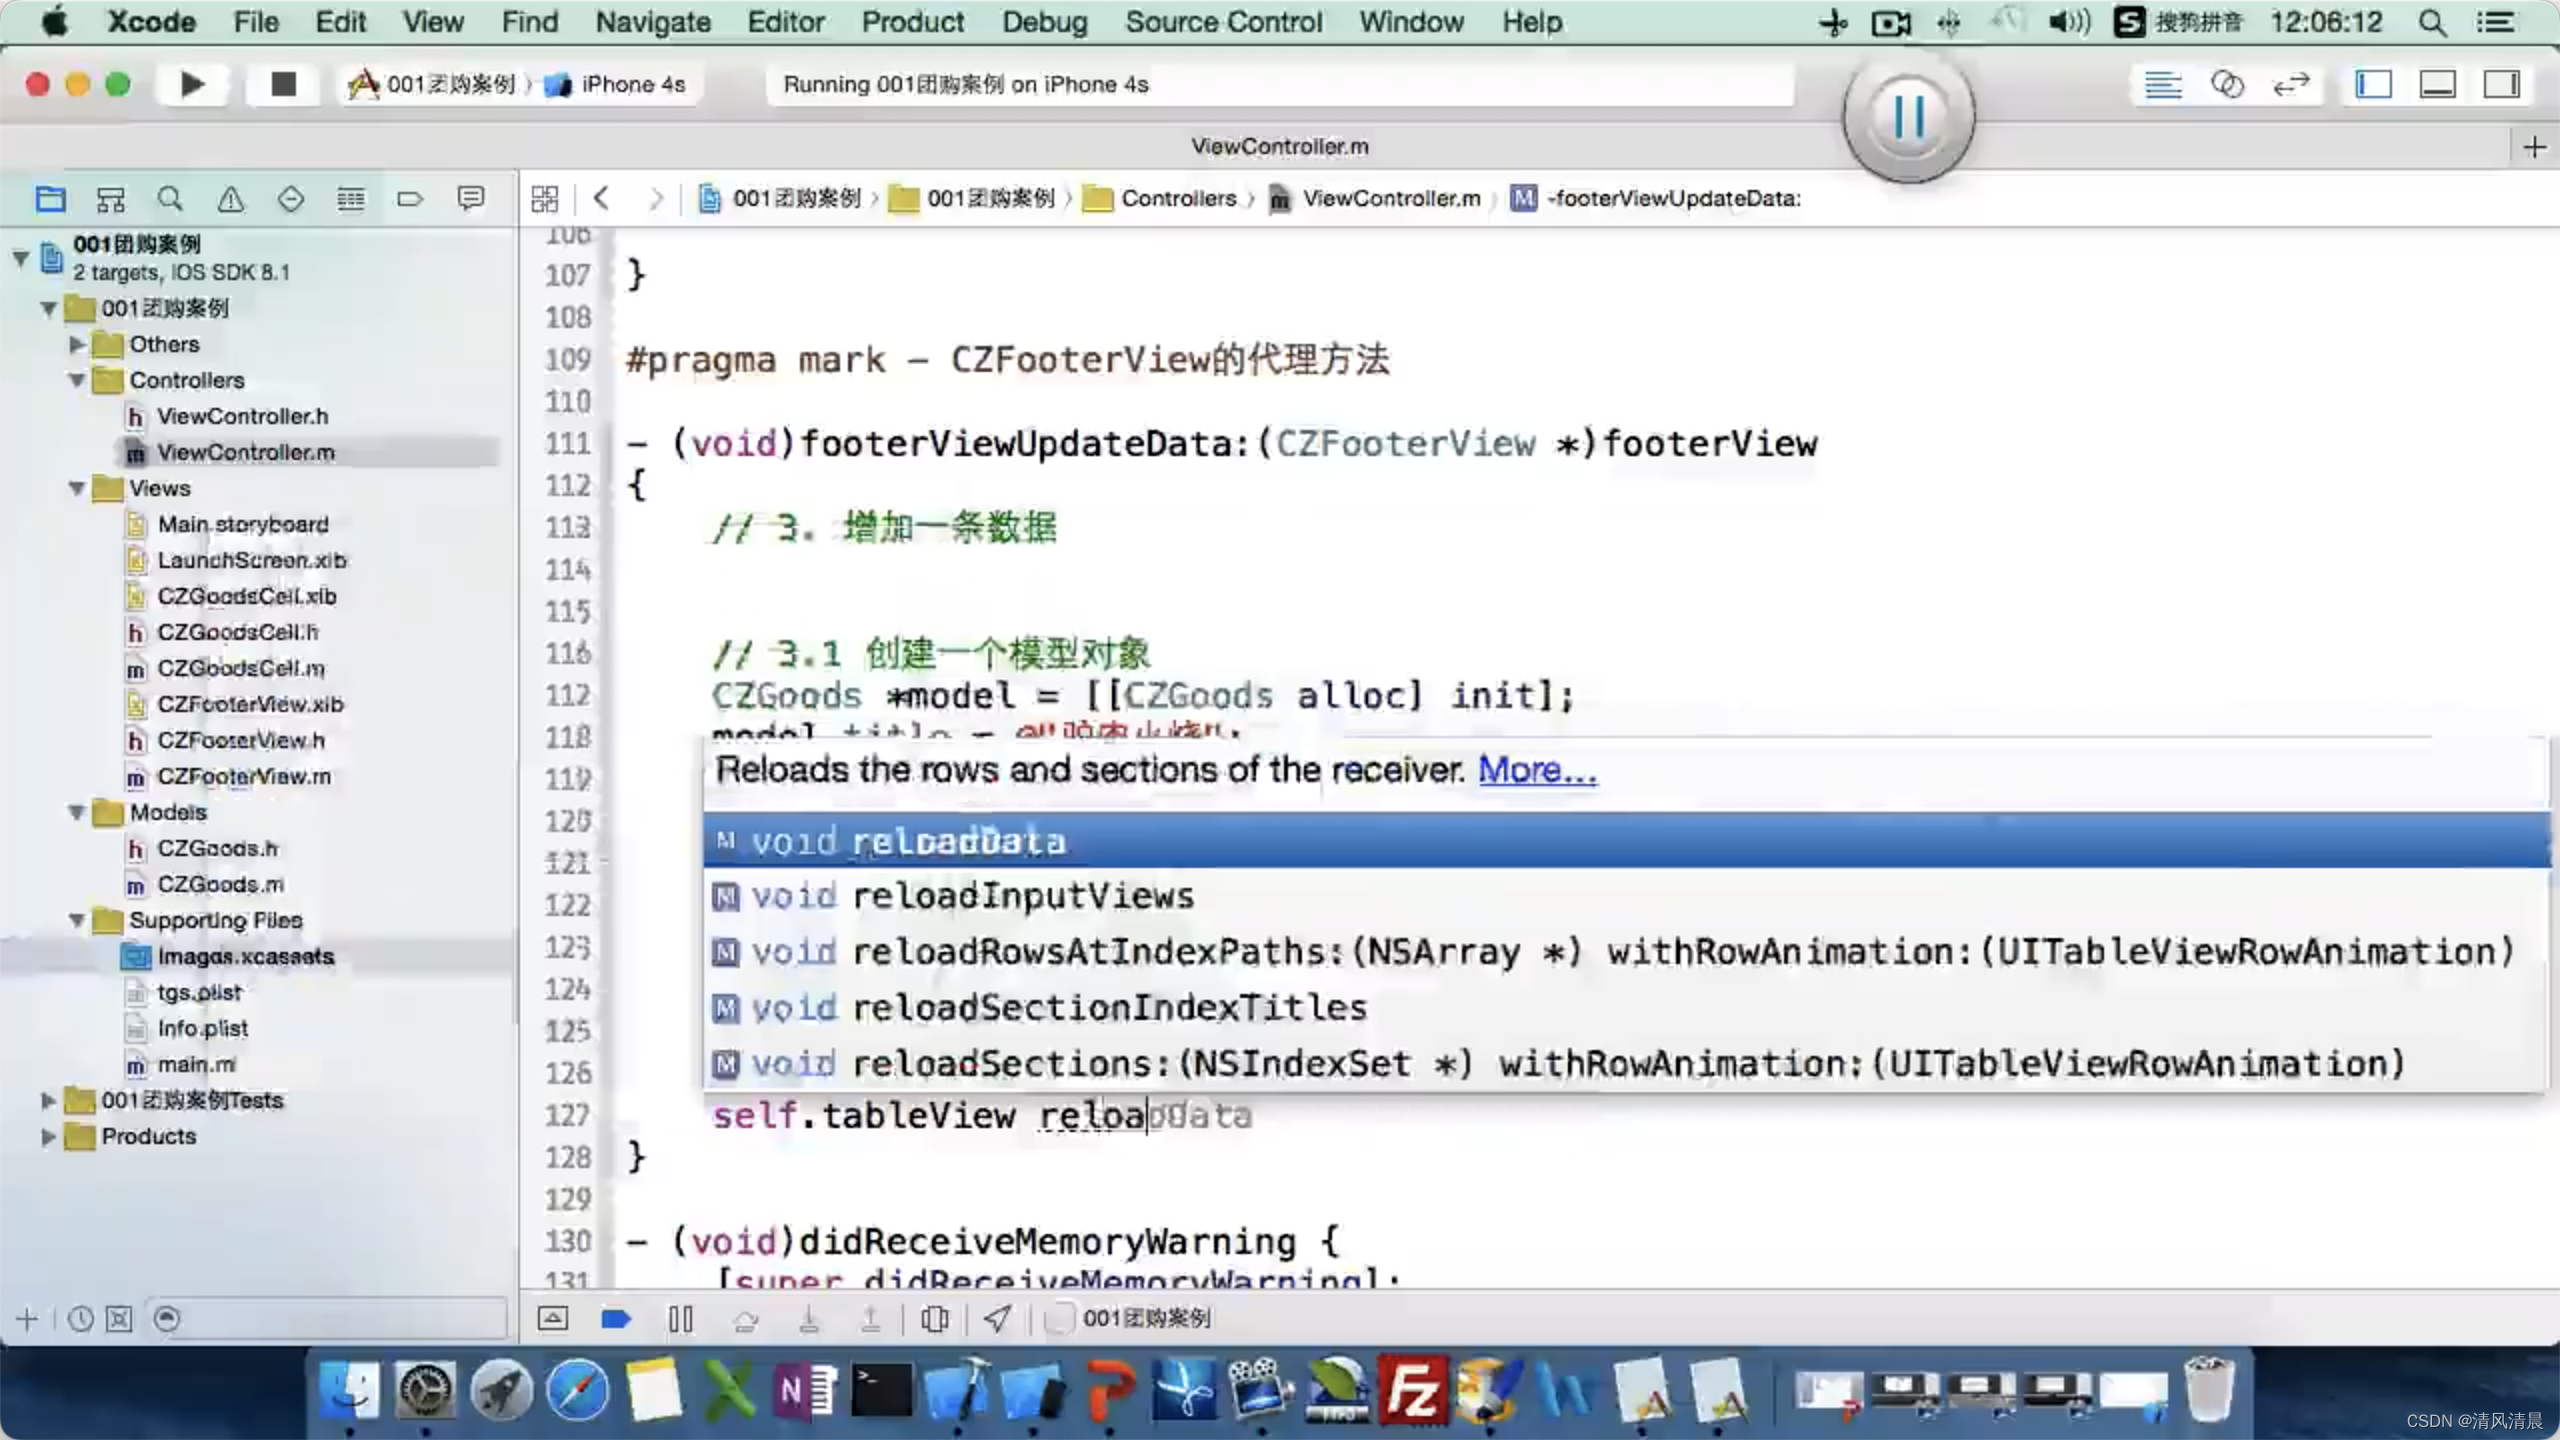This screenshot has width=2560, height=1440.
Task: Click the Issue navigator icon
Action: coord(230,199)
